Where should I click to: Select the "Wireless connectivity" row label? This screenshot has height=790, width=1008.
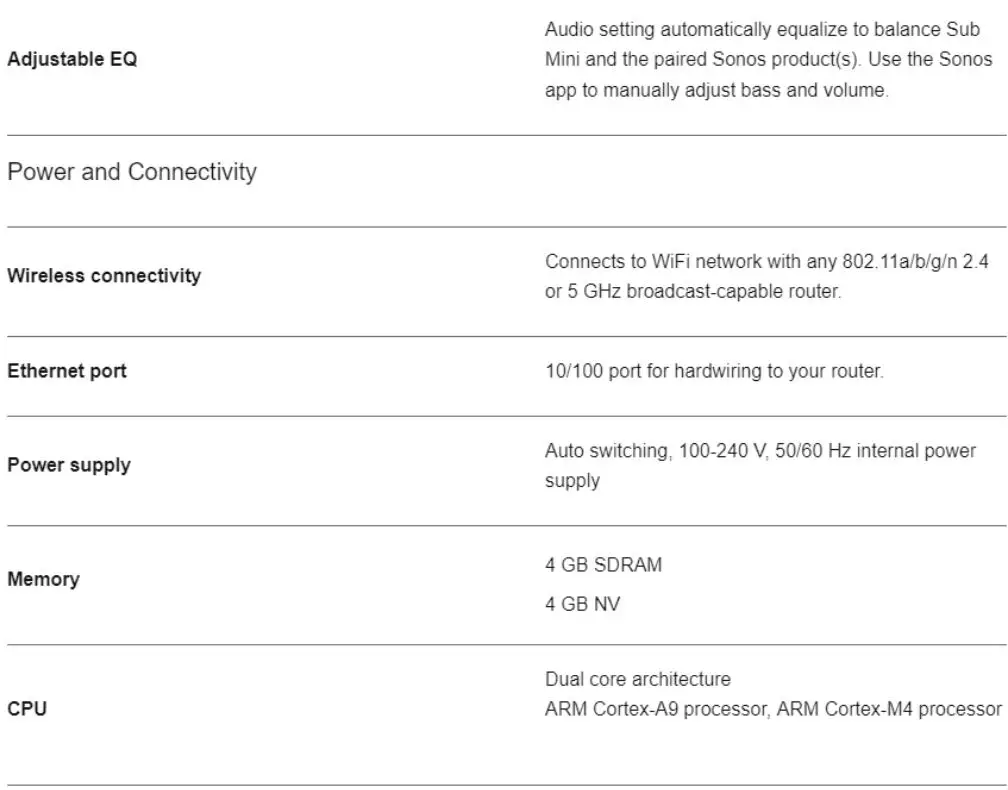coord(104,275)
